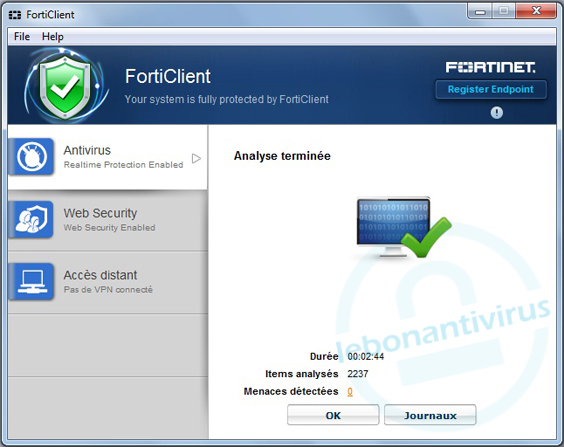Open the File menu

point(22,36)
